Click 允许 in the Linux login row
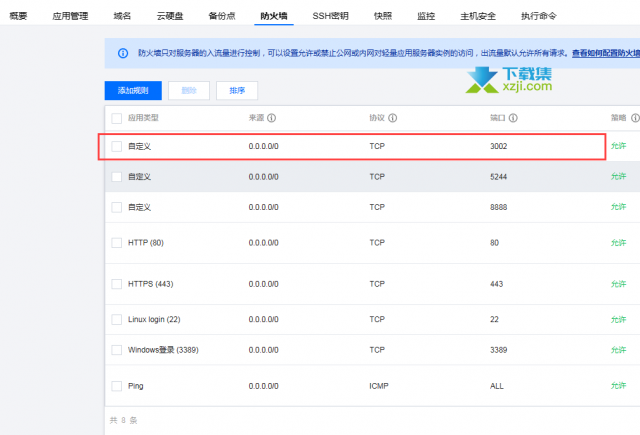The height and width of the screenshot is (435, 640). tap(618, 320)
